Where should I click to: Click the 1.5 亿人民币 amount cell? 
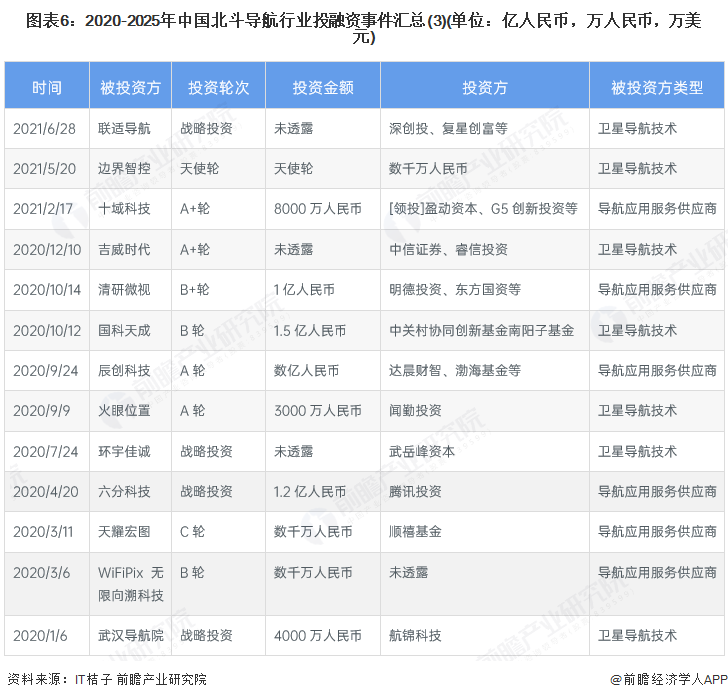pyautogui.click(x=310, y=330)
